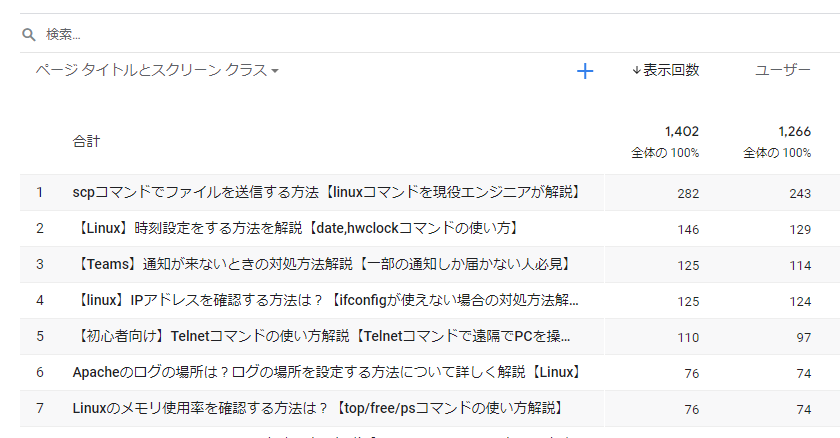Screen dimensions: 840x438
Task: Click users value 129 in 時刻設定 row
Action: [800, 229]
